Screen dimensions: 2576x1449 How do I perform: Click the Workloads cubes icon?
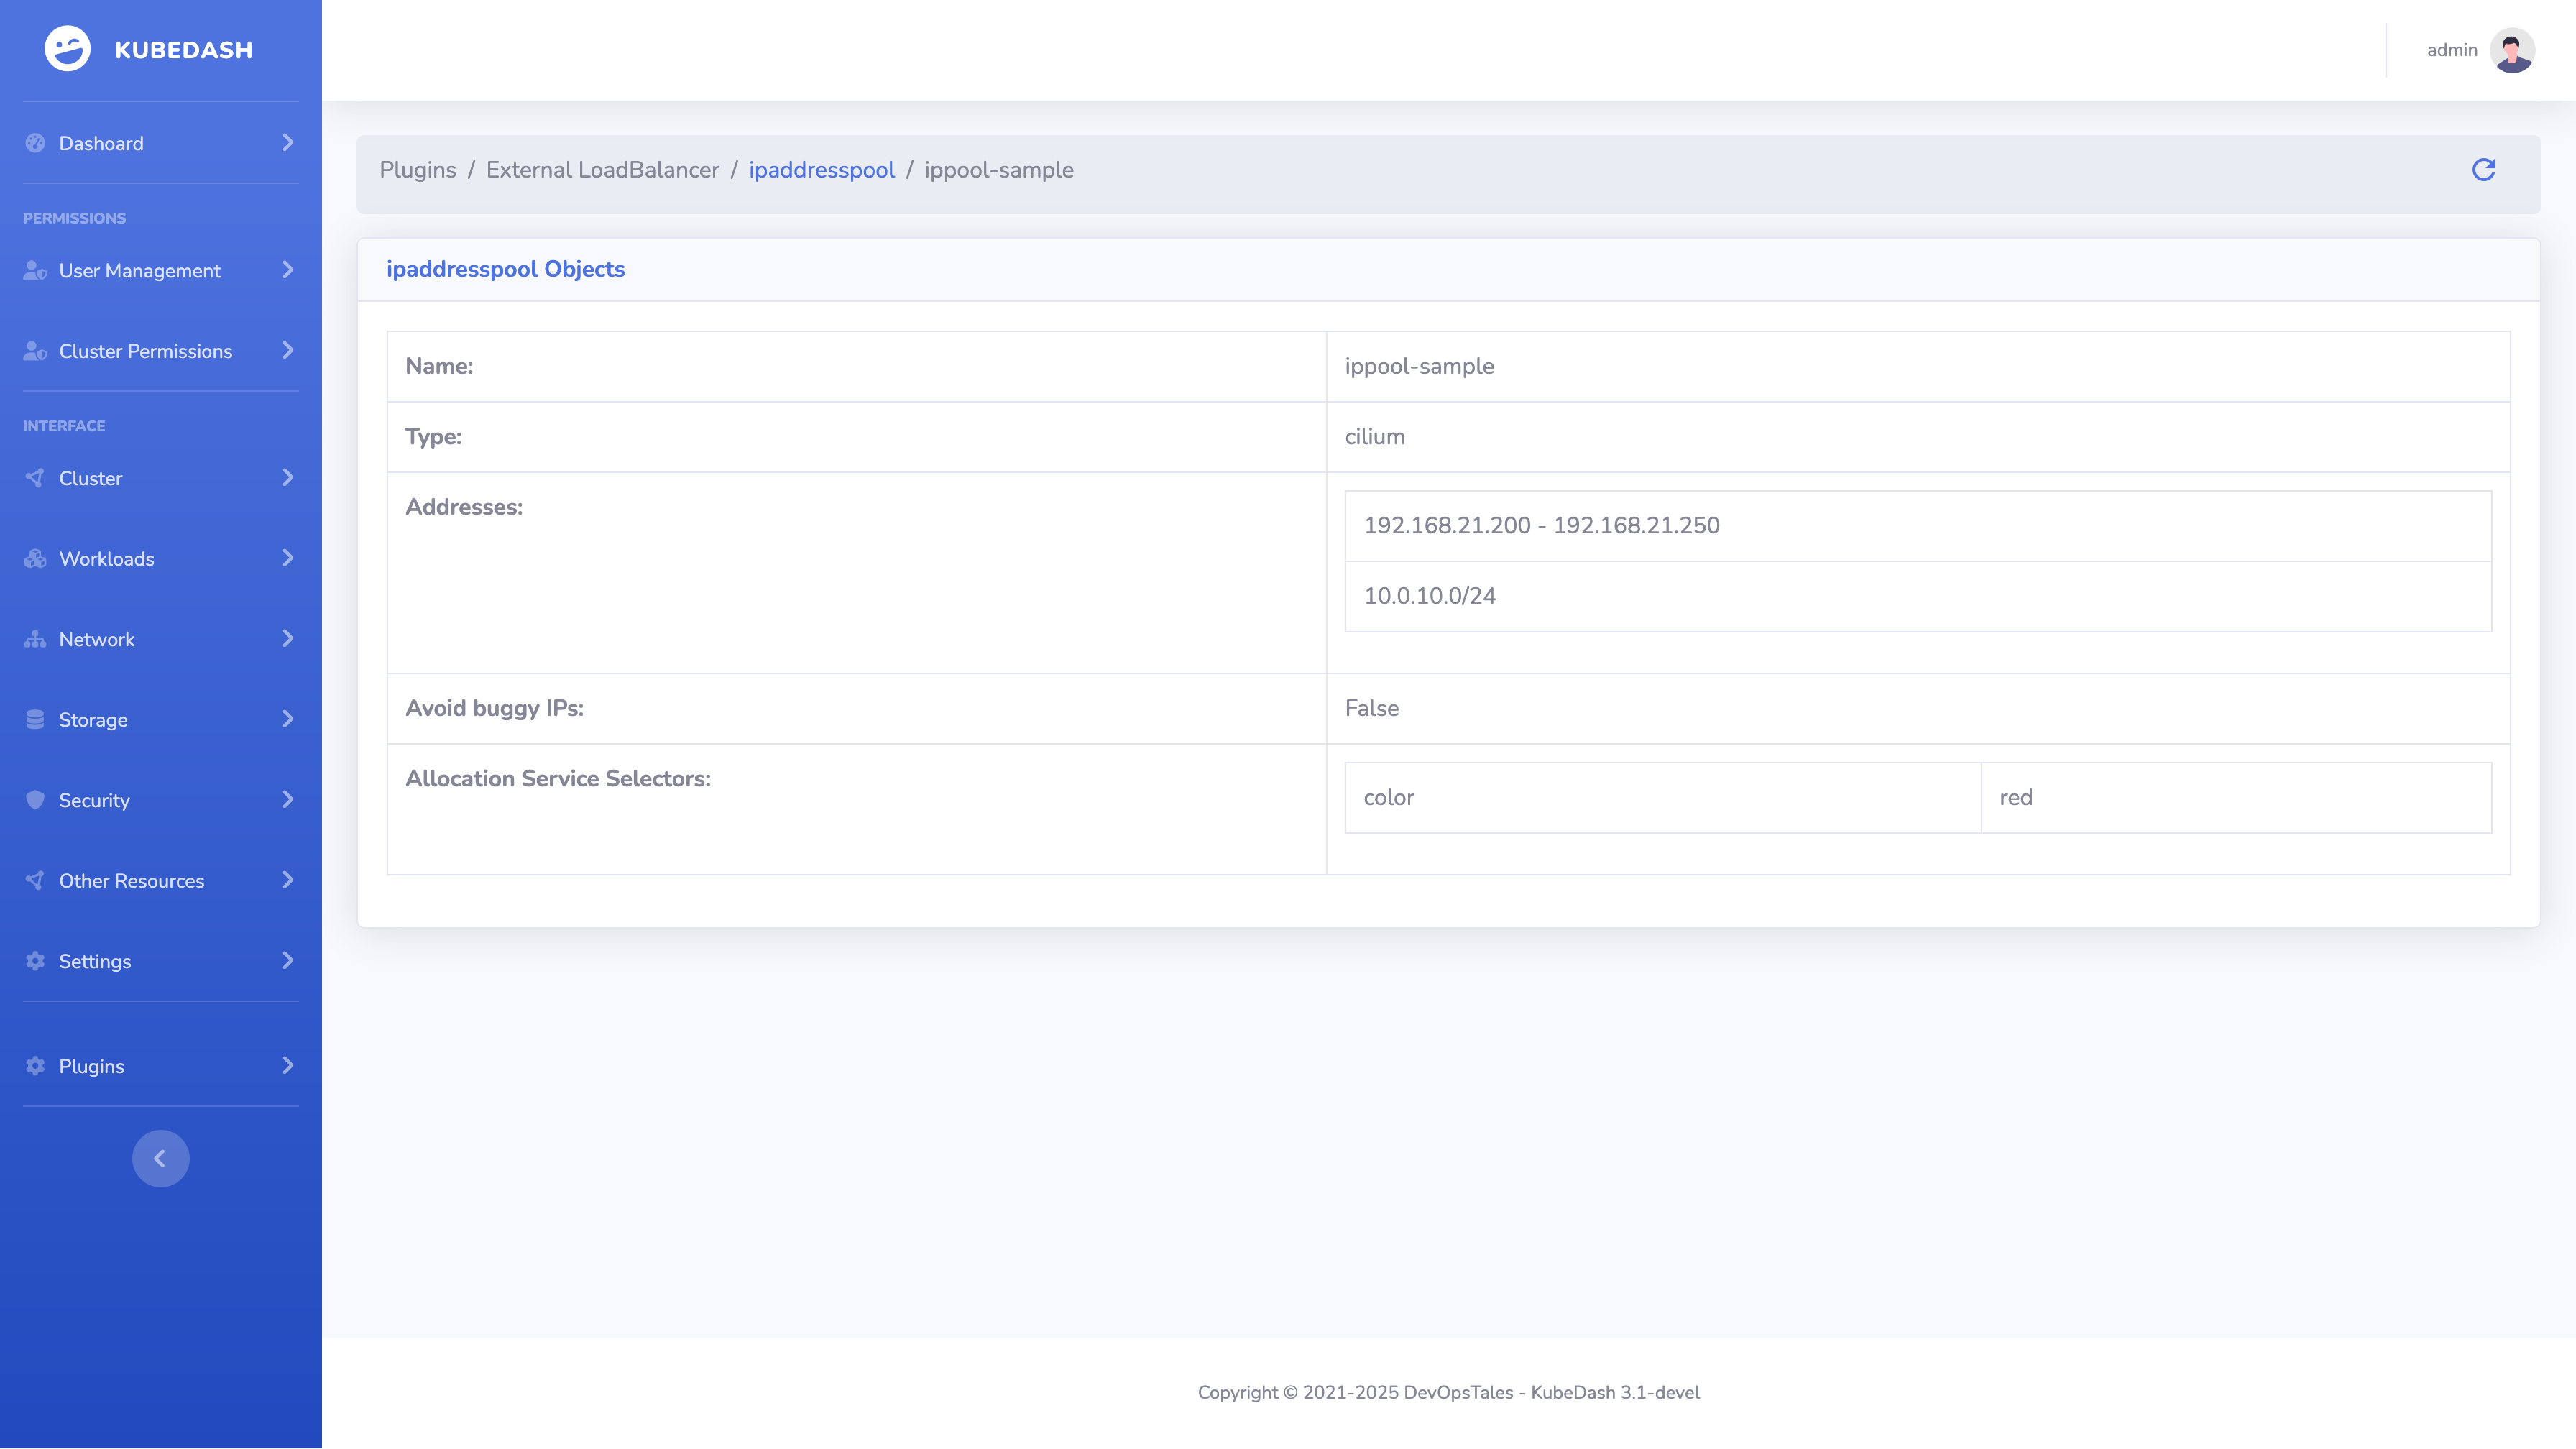click(x=36, y=559)
